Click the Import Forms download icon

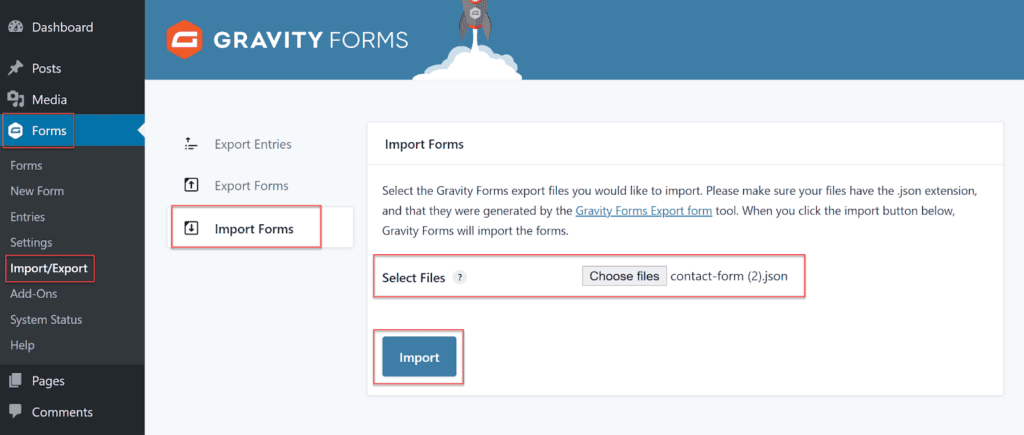pos(191,229)
